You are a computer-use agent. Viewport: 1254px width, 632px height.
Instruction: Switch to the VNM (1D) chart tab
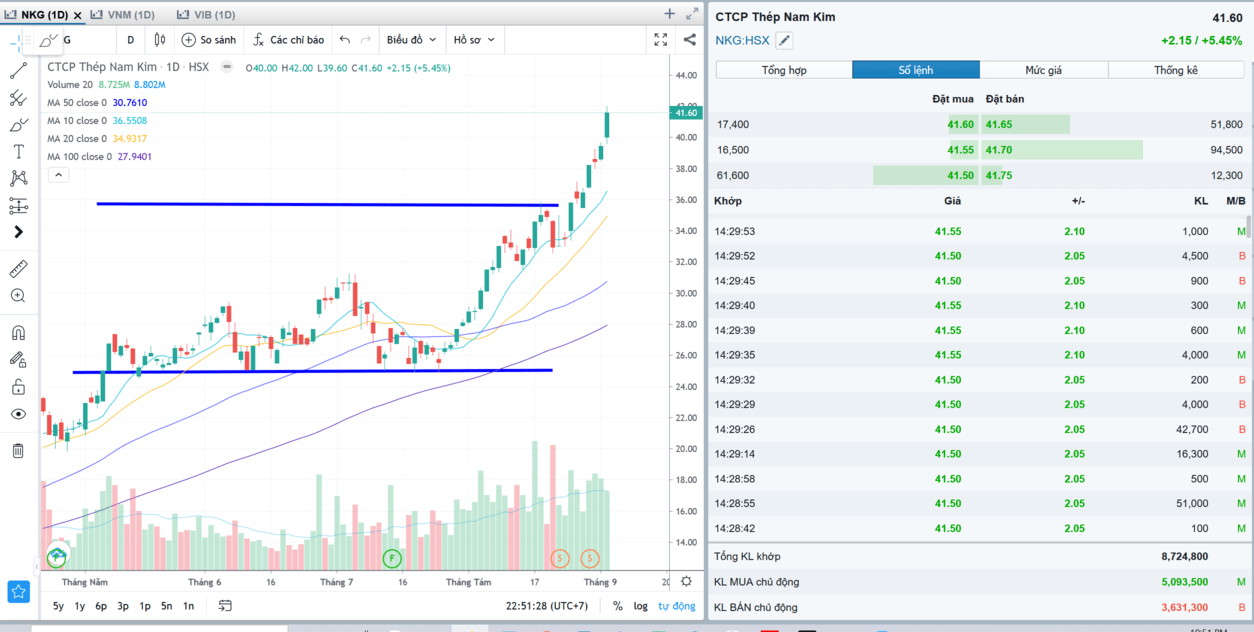point(123,14)
